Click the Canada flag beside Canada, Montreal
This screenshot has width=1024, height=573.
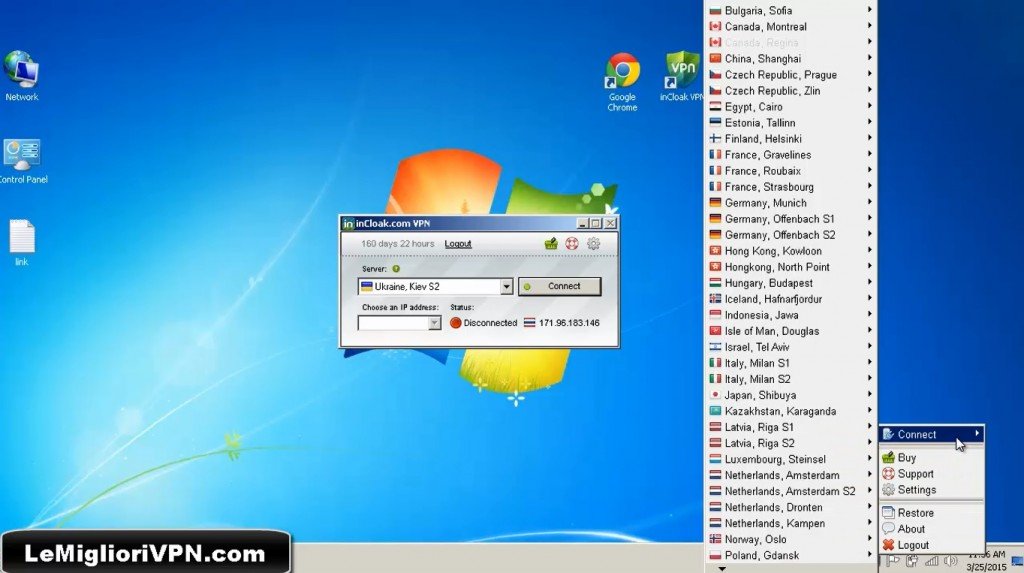pos(715,27)
